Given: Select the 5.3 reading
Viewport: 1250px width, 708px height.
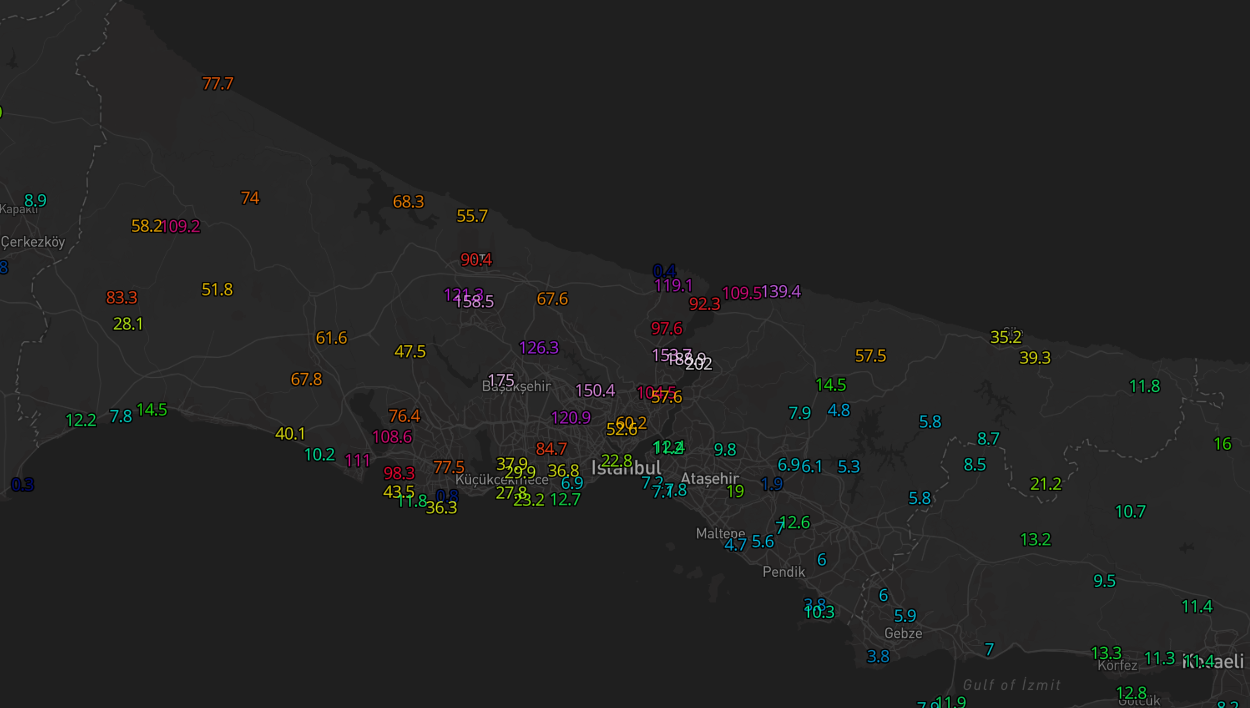Looking at the screenshot, I should point(849,466).
